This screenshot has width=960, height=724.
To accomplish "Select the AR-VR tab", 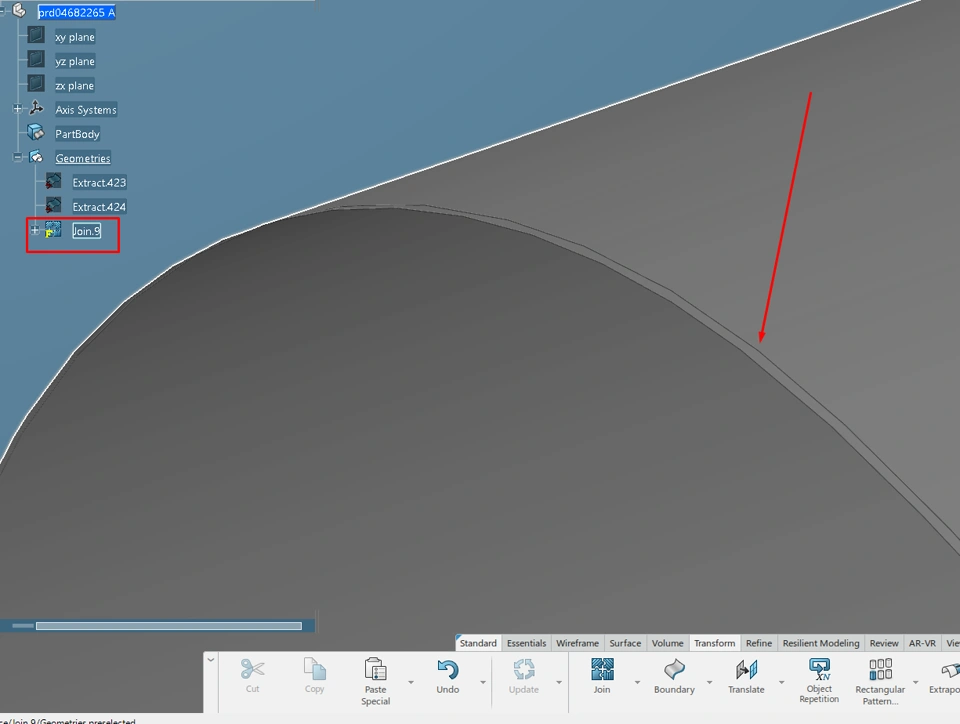I will [922, 643].
